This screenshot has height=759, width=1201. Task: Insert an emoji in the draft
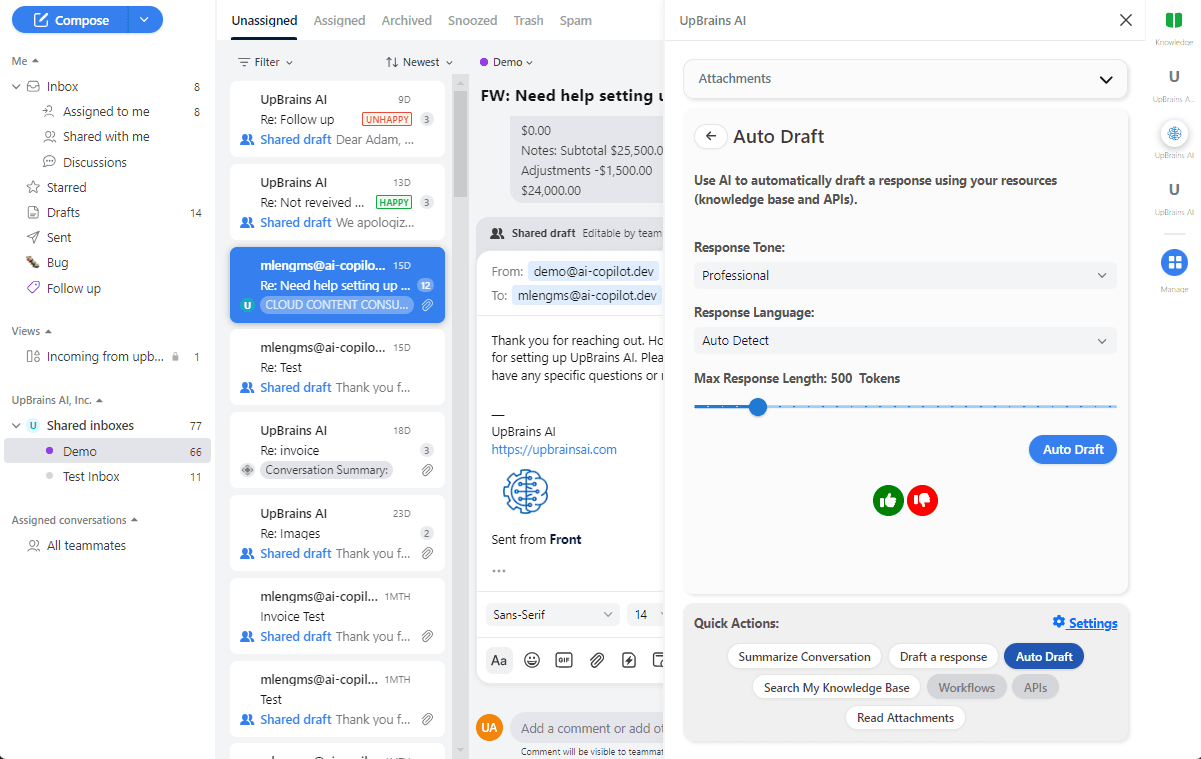pyautogui.click(x=532, y=660)
